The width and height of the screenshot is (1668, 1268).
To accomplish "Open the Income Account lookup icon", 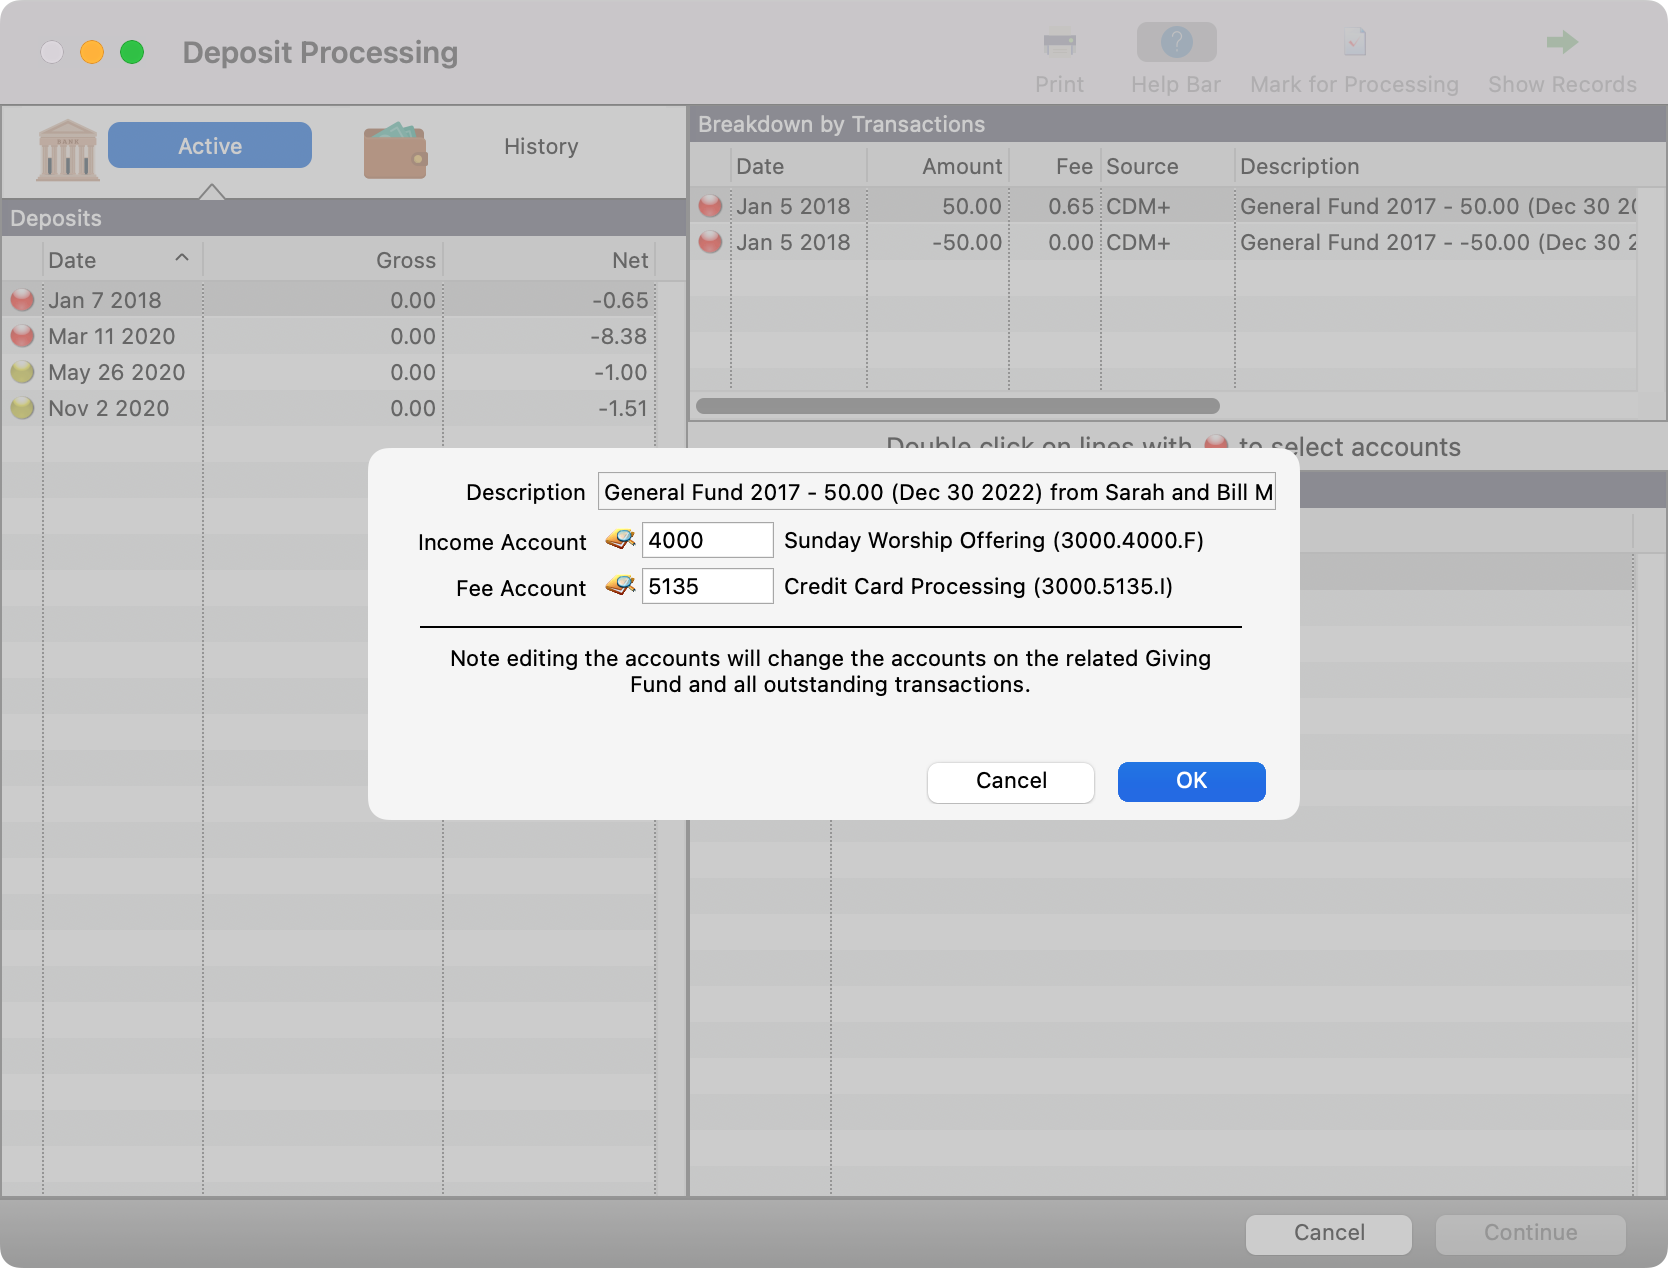I will point(618,539).
